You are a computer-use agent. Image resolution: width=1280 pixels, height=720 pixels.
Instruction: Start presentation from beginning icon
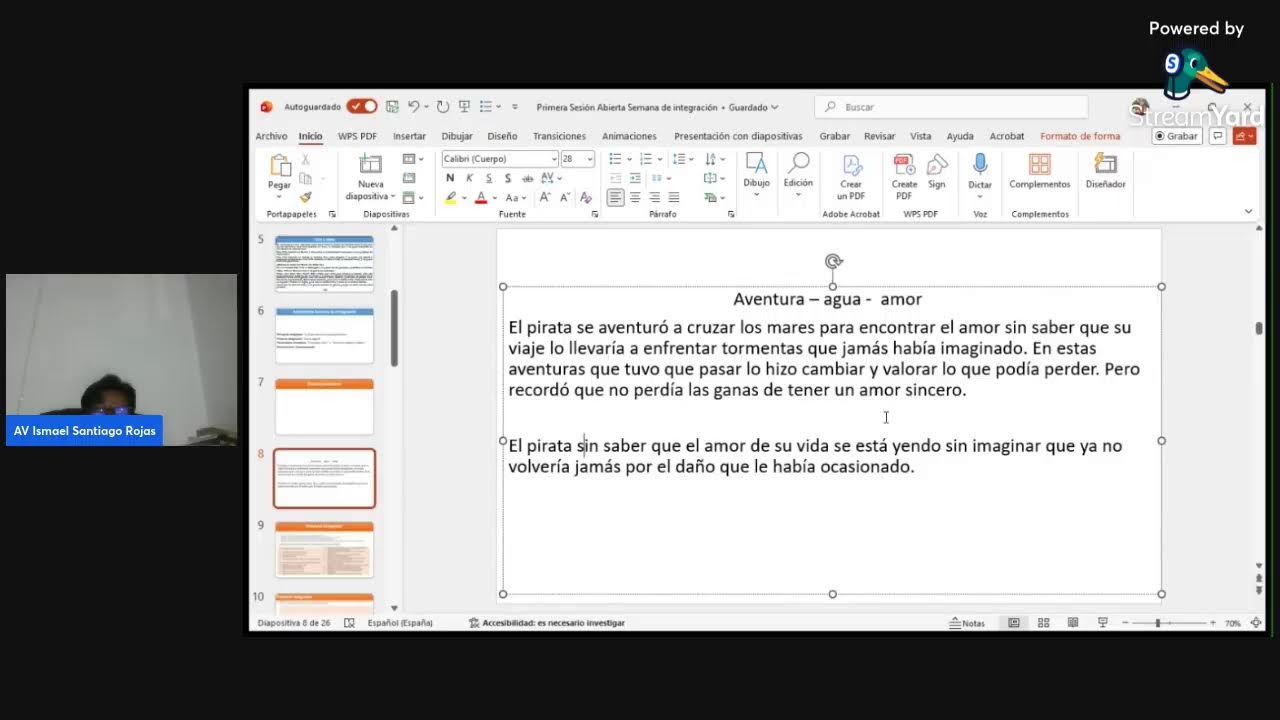(x=464, y=107)
